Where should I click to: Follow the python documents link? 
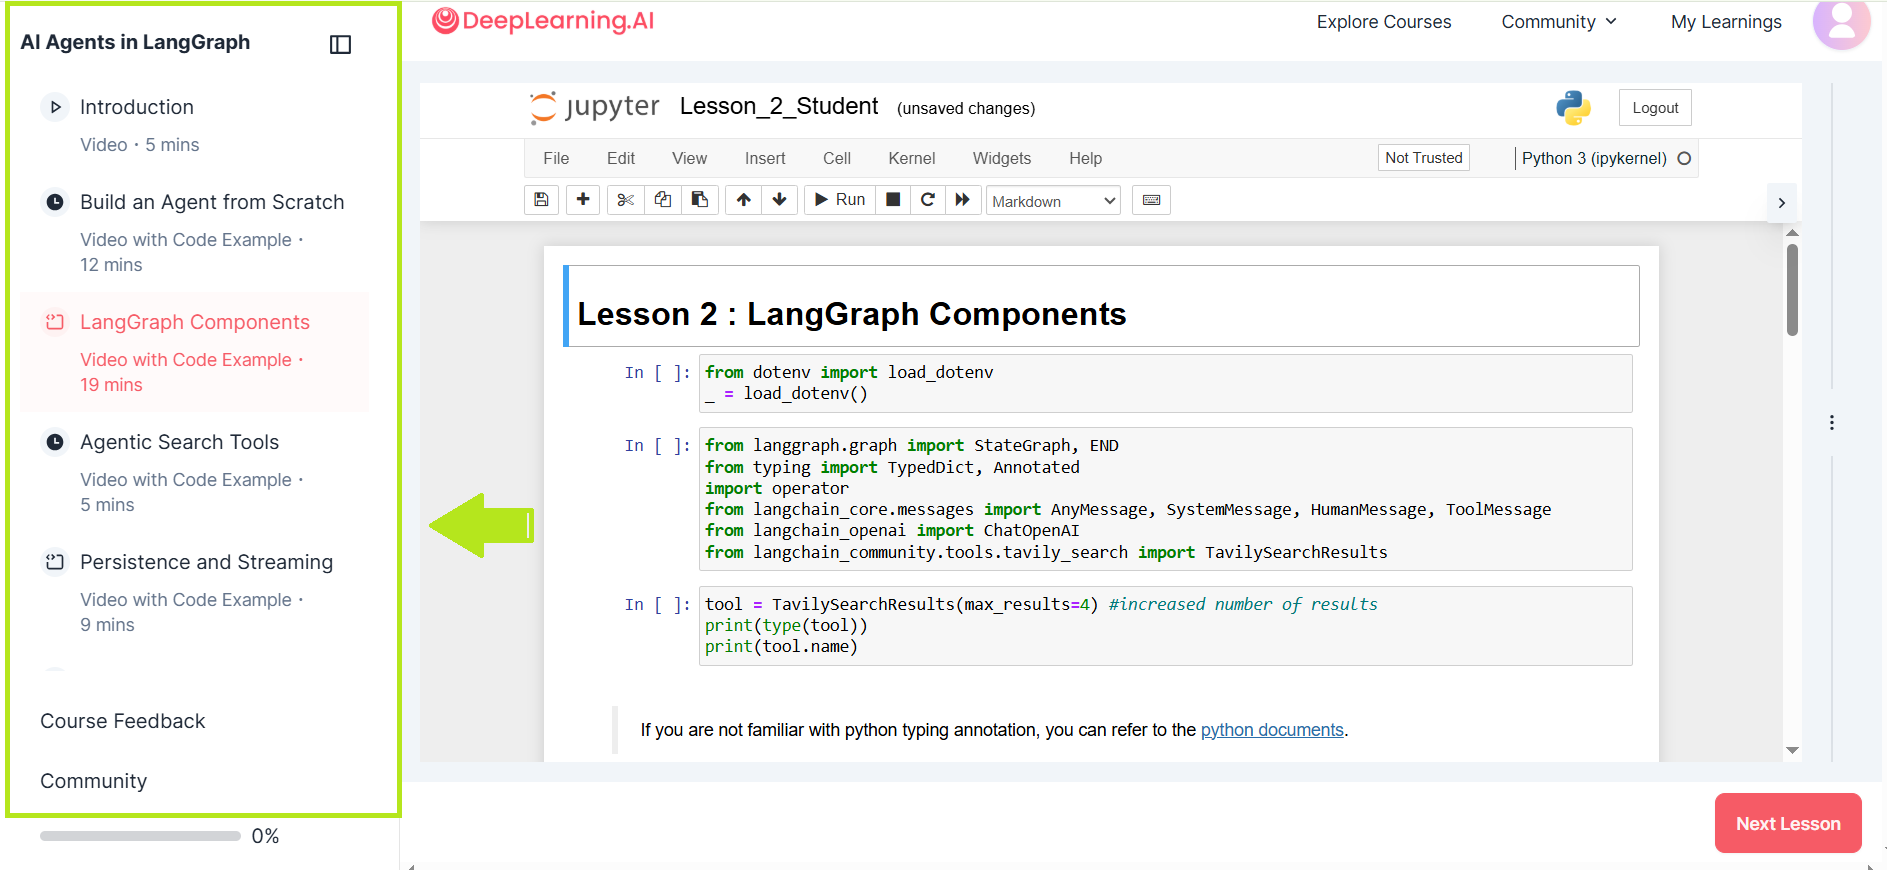1271,730
